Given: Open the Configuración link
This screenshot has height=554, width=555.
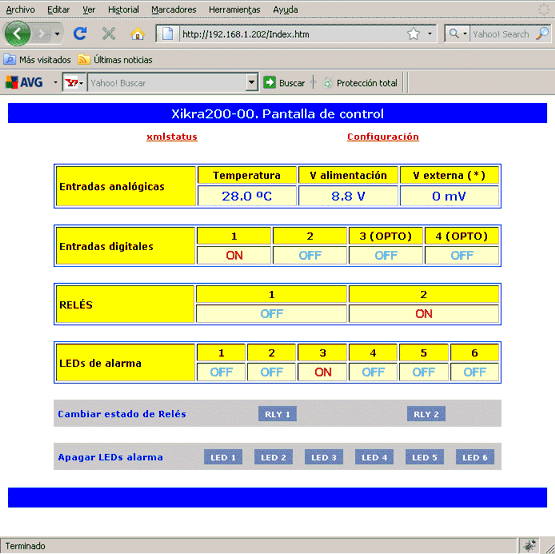Looking at the screenshot, I should (x=383, y=137).
